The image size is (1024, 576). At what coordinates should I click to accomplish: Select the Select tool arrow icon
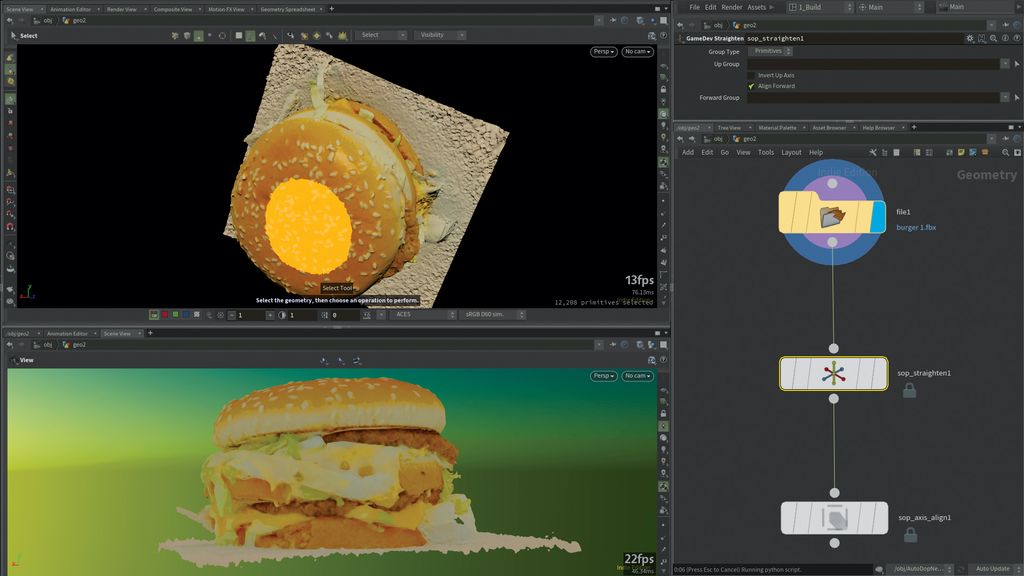(x=14, y=35)
